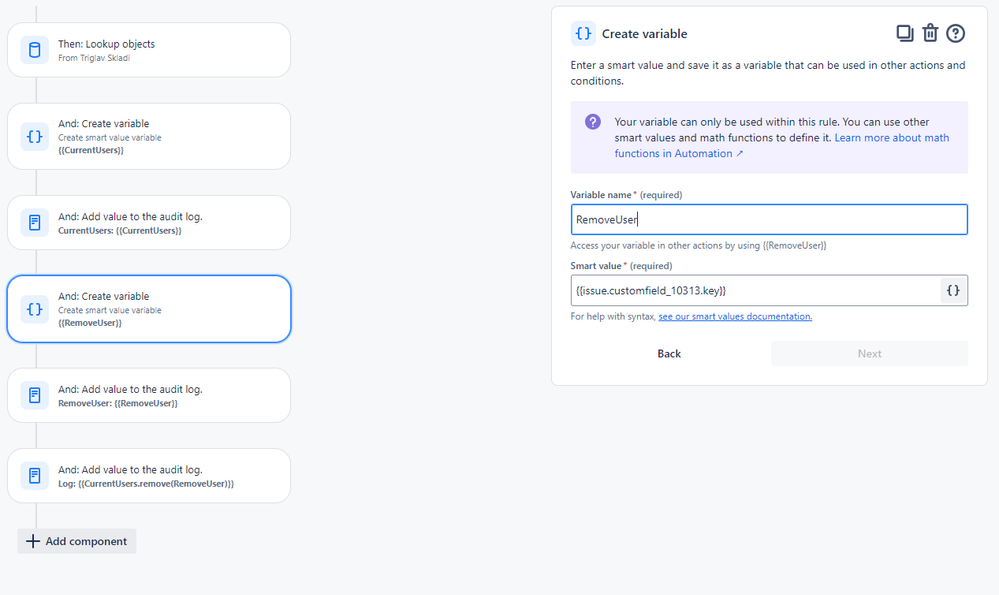The width and height of the screenshot is (999, 595).
Task: Click the Add component button
Action: (77, 541)
